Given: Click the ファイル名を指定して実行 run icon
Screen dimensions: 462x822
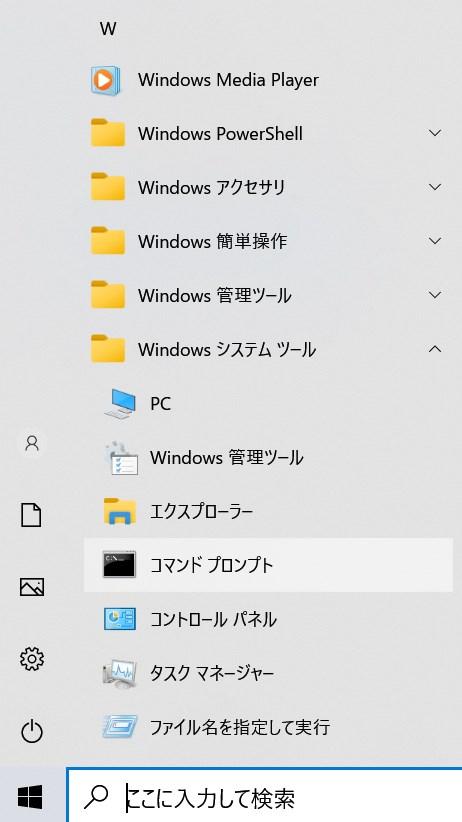Looking at the screenshot, I should point(120,727).
